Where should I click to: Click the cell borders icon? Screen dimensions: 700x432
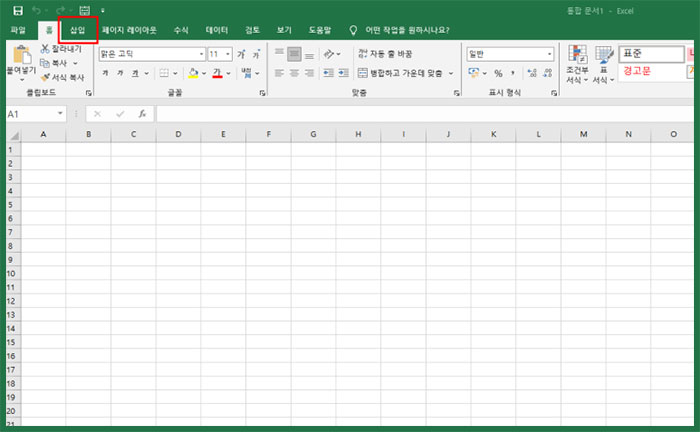164,73
